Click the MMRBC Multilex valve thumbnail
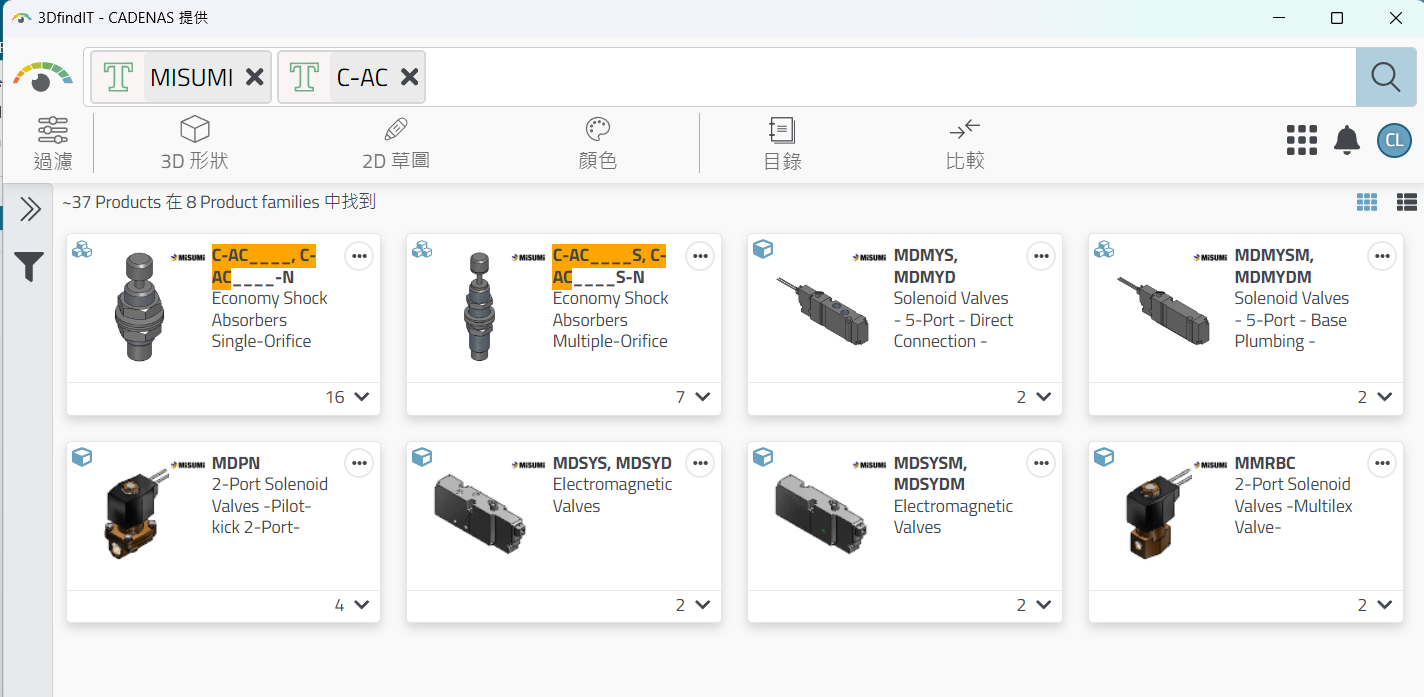The width and height of the screenshot is (1424, 697). (1158, 512)
